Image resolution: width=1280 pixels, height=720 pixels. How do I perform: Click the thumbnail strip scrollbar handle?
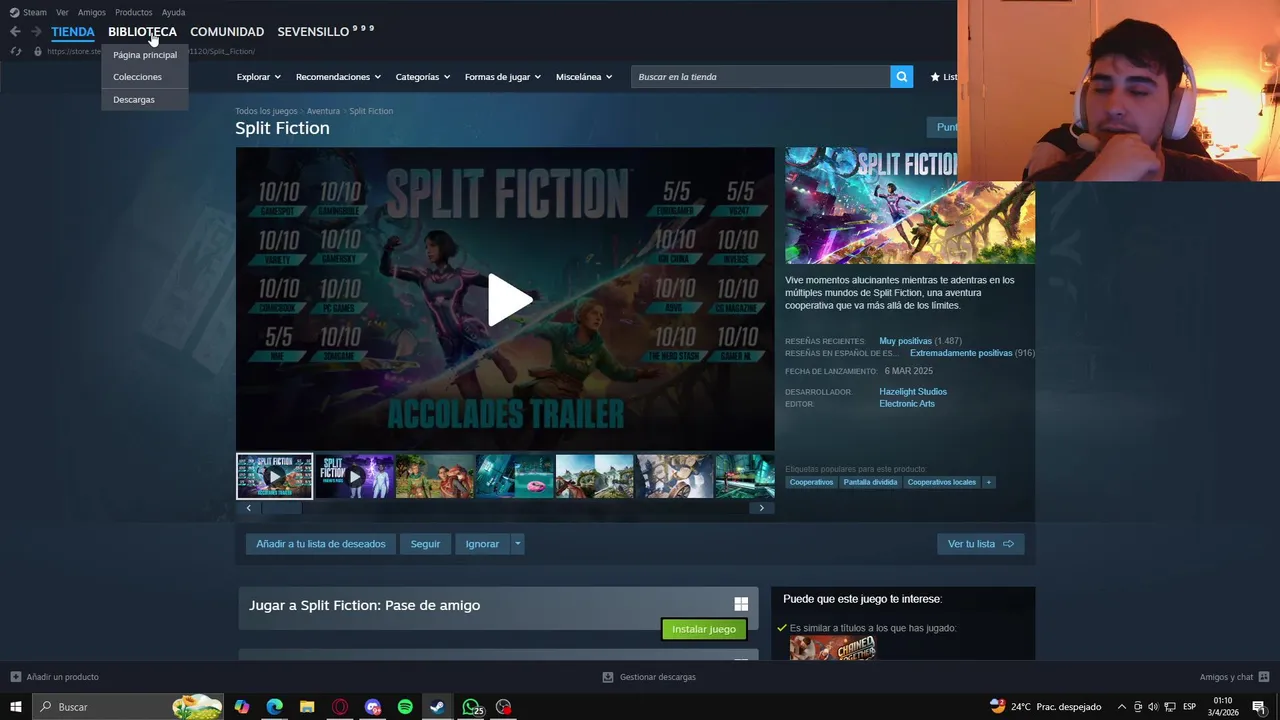pyautogui.click(x=282, y=508)
